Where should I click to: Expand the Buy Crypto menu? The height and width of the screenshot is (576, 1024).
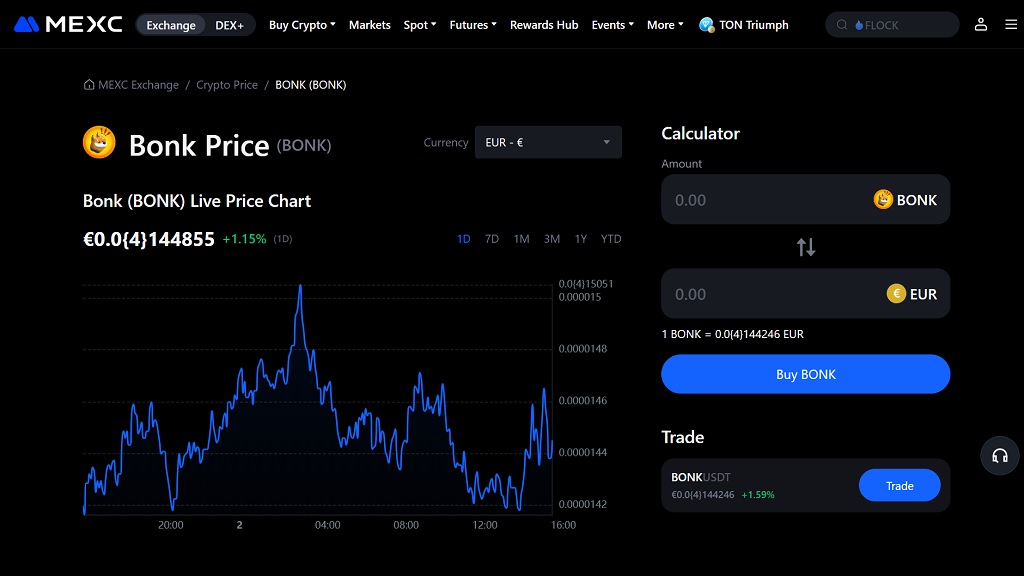pos(302,25)
